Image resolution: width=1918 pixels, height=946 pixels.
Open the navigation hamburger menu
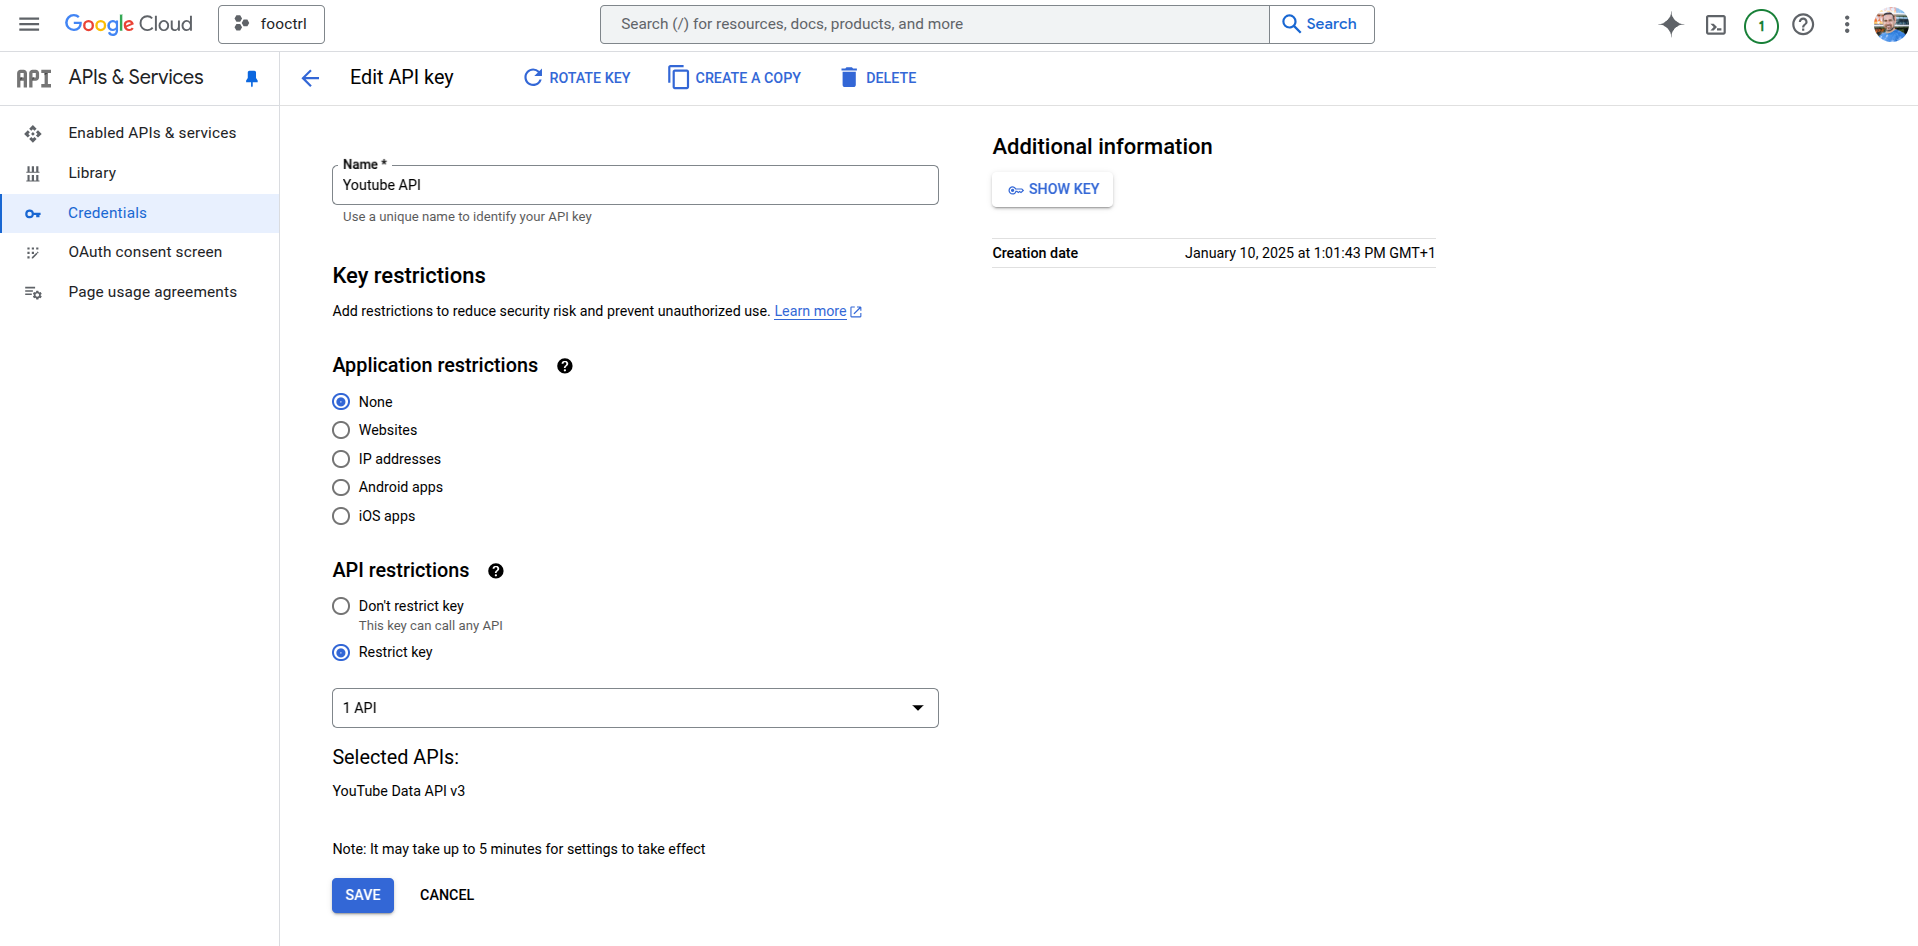point(29,24)
